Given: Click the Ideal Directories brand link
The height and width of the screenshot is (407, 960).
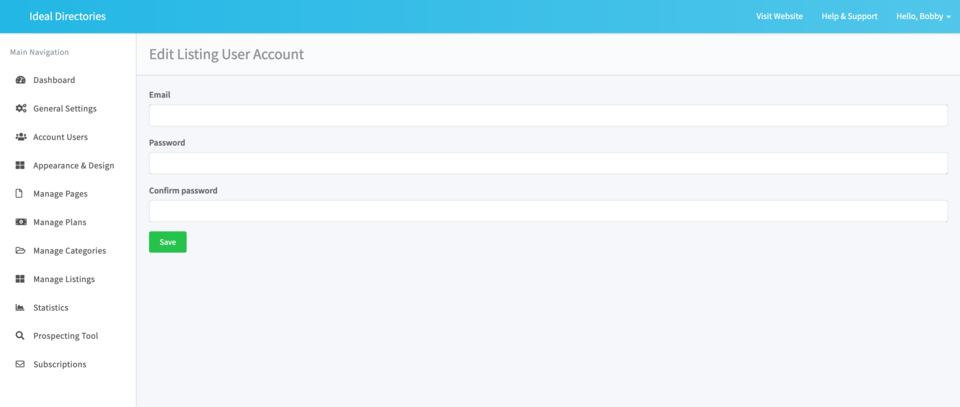Looking at the screenshot, I should tap(67, 17).
